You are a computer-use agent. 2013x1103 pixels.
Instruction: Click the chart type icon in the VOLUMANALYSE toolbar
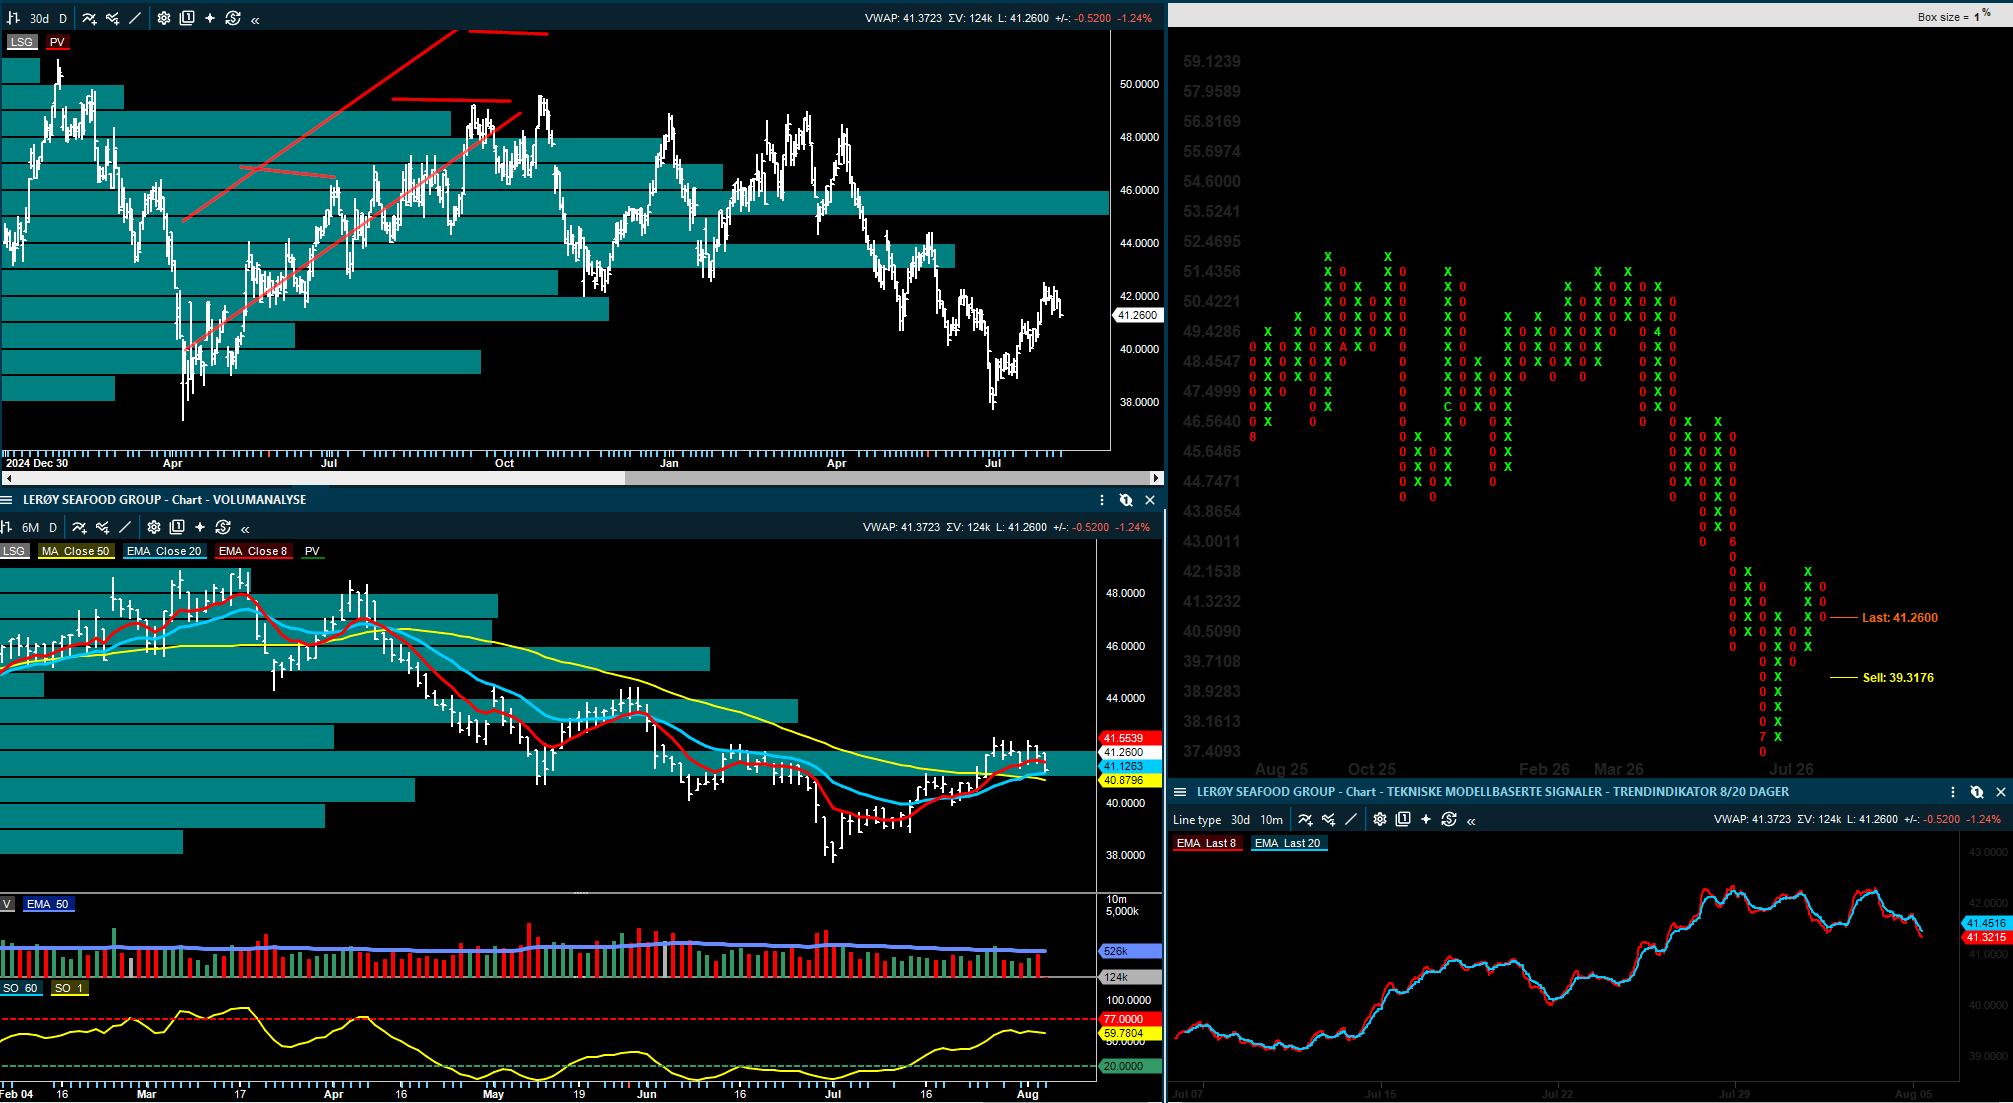point(6,527)
